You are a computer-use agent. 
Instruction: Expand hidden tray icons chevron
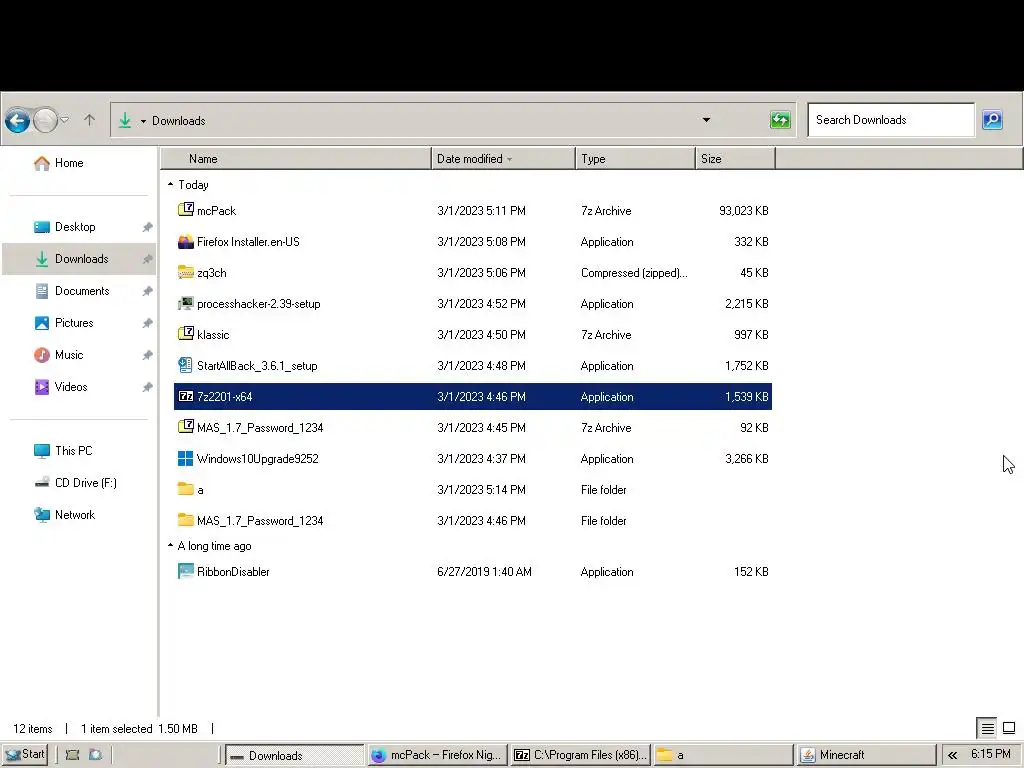[953, 755]
